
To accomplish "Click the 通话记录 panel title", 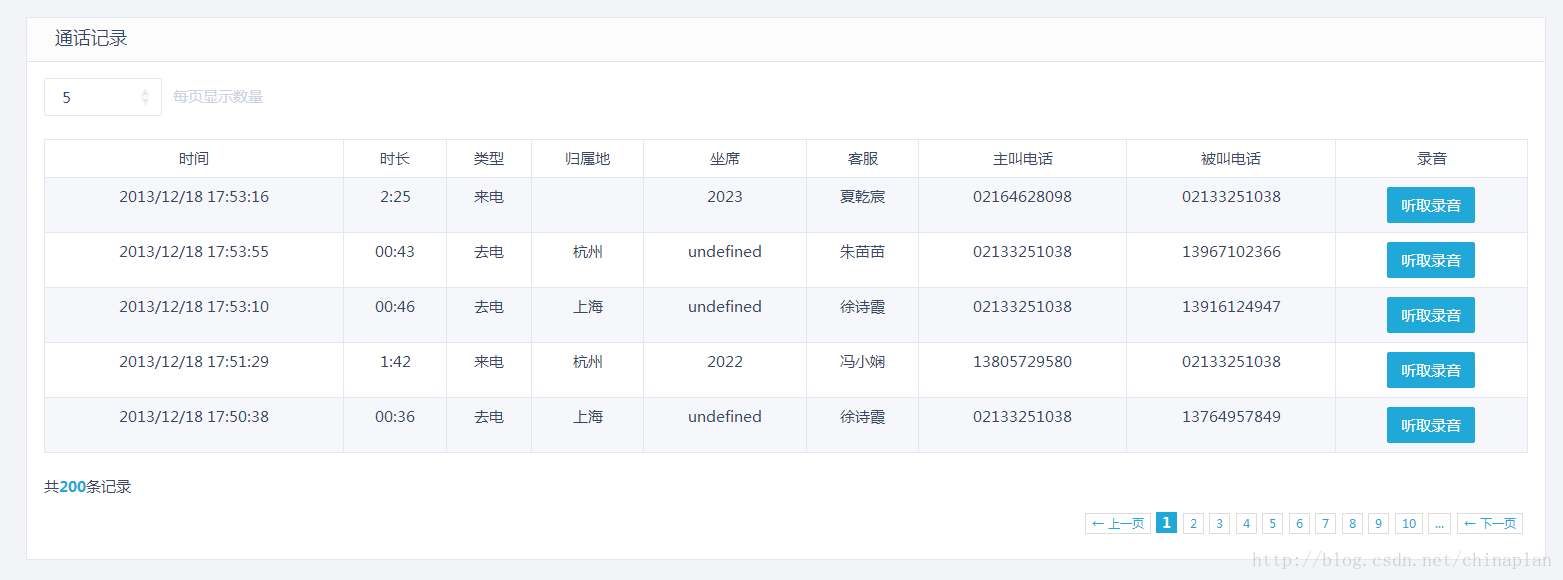I will click(x=91, y=39).
